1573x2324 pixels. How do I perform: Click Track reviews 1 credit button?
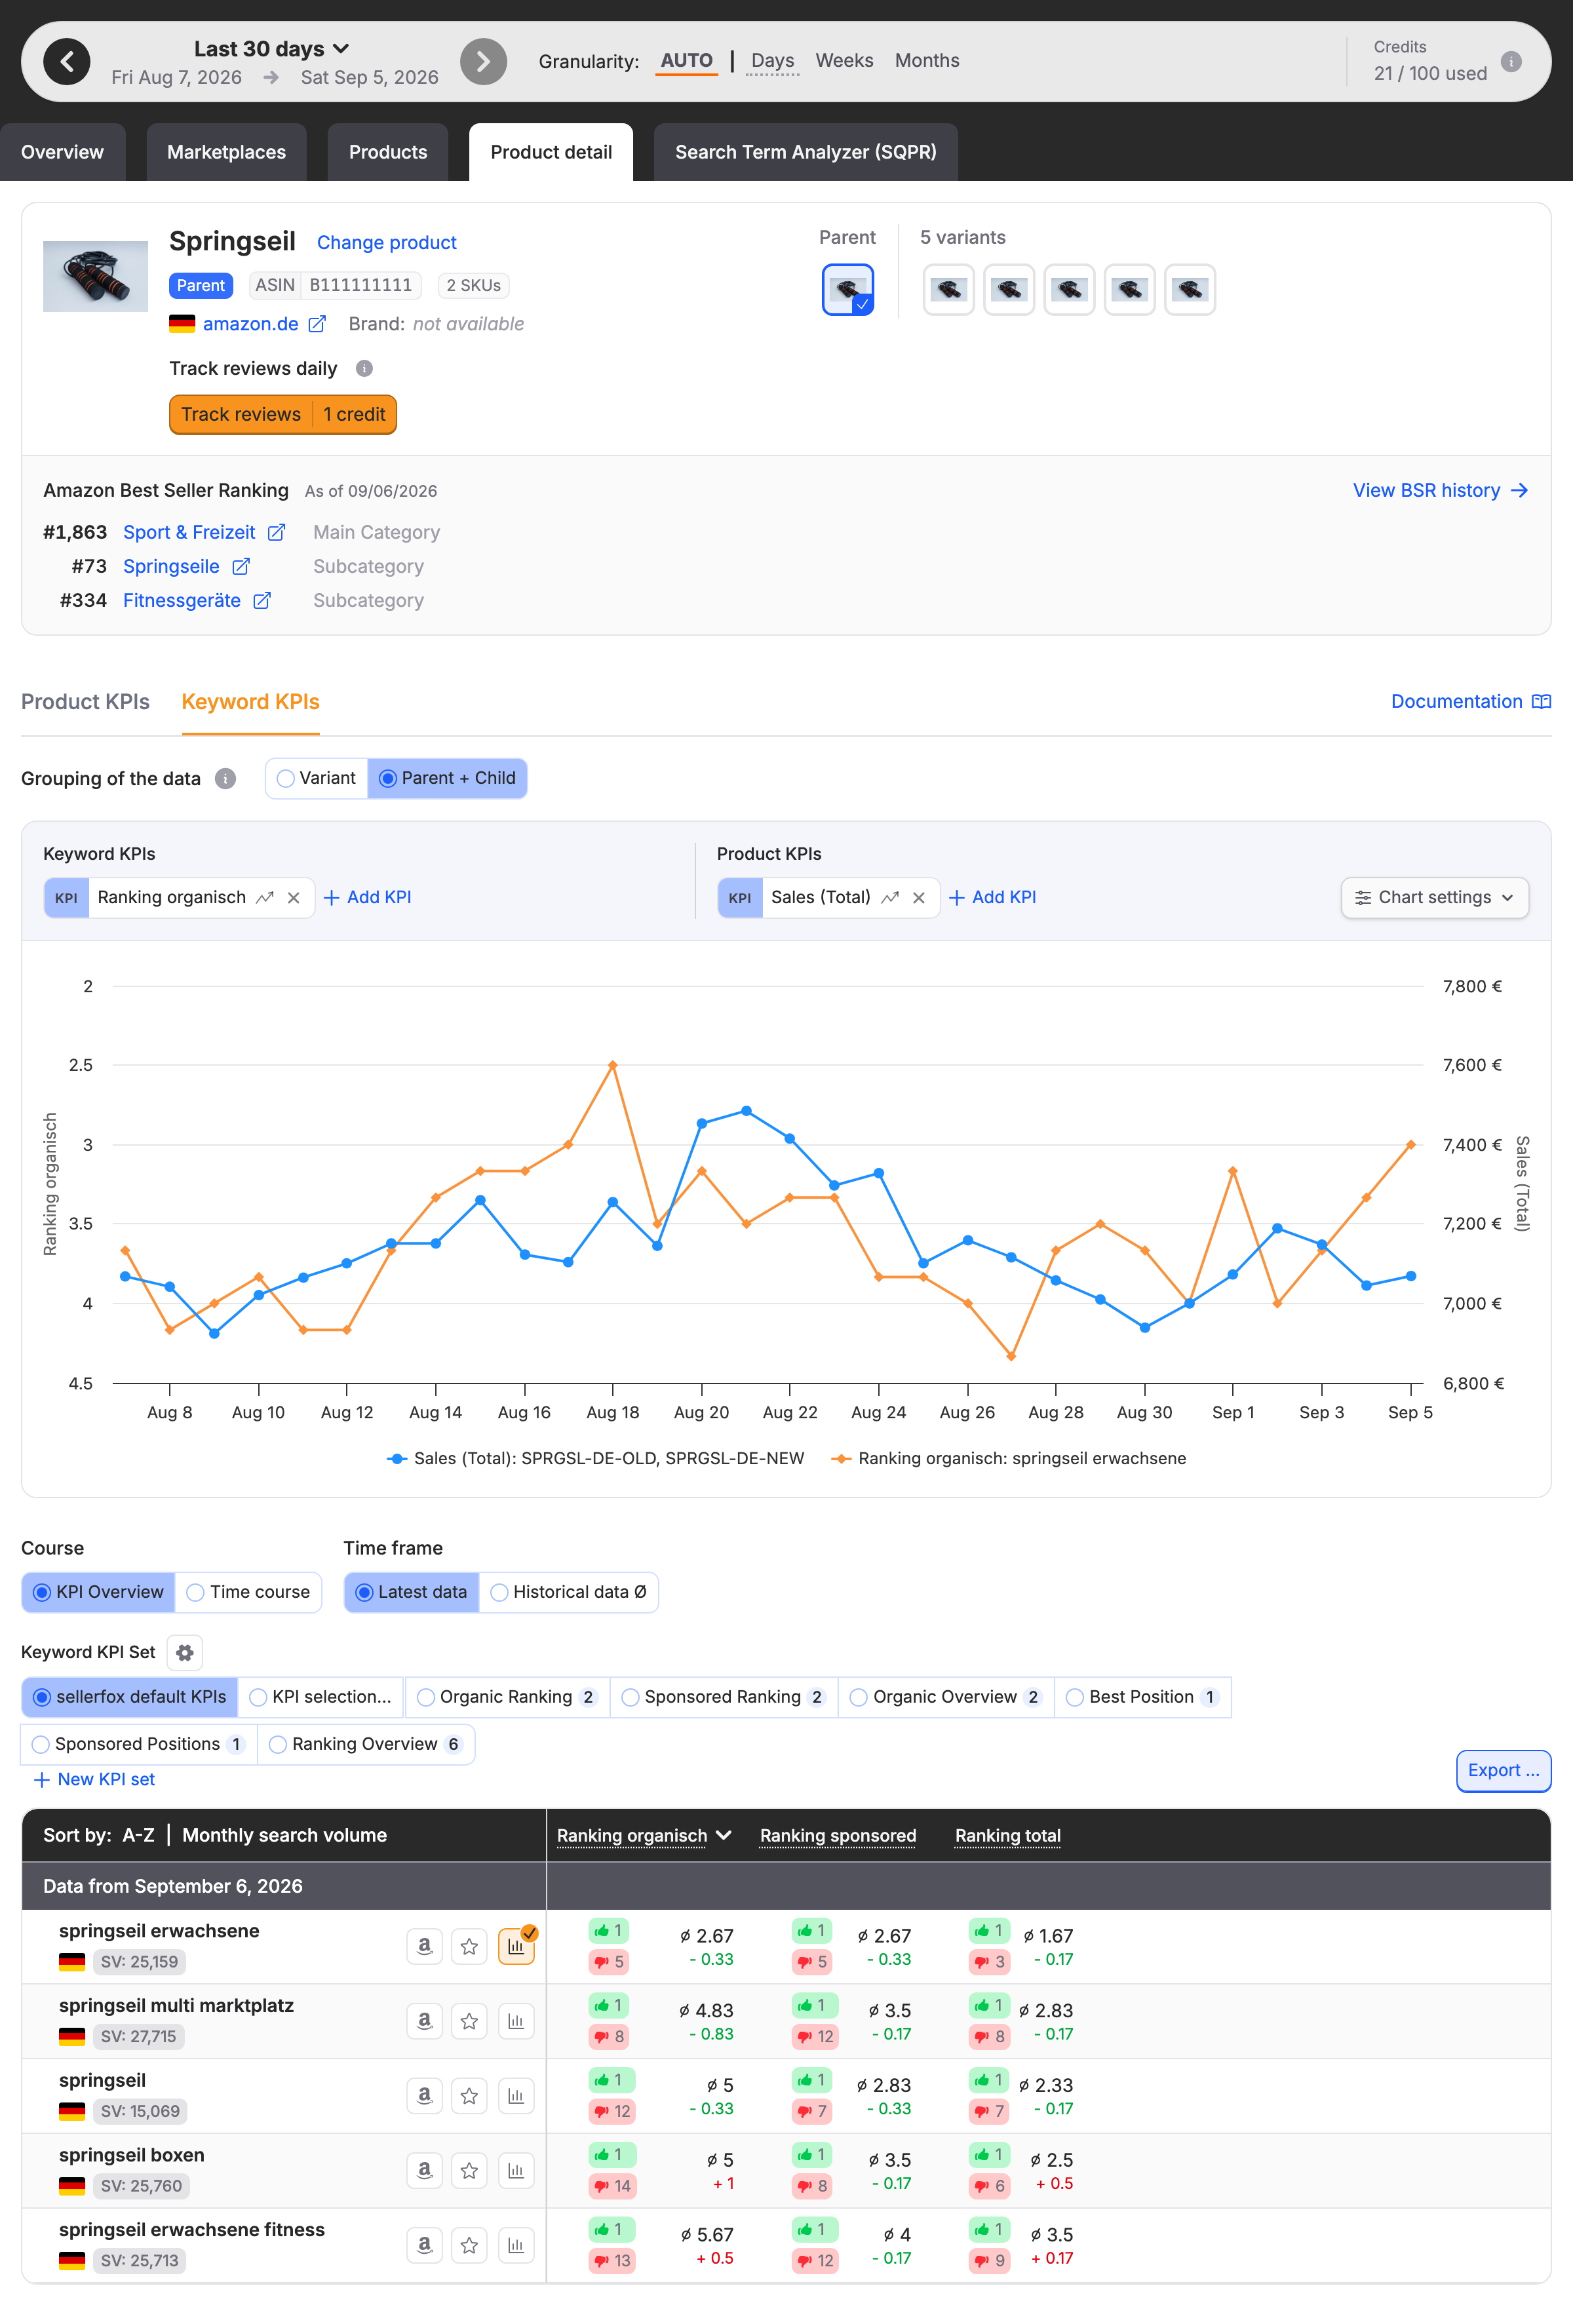coord(283,415)
